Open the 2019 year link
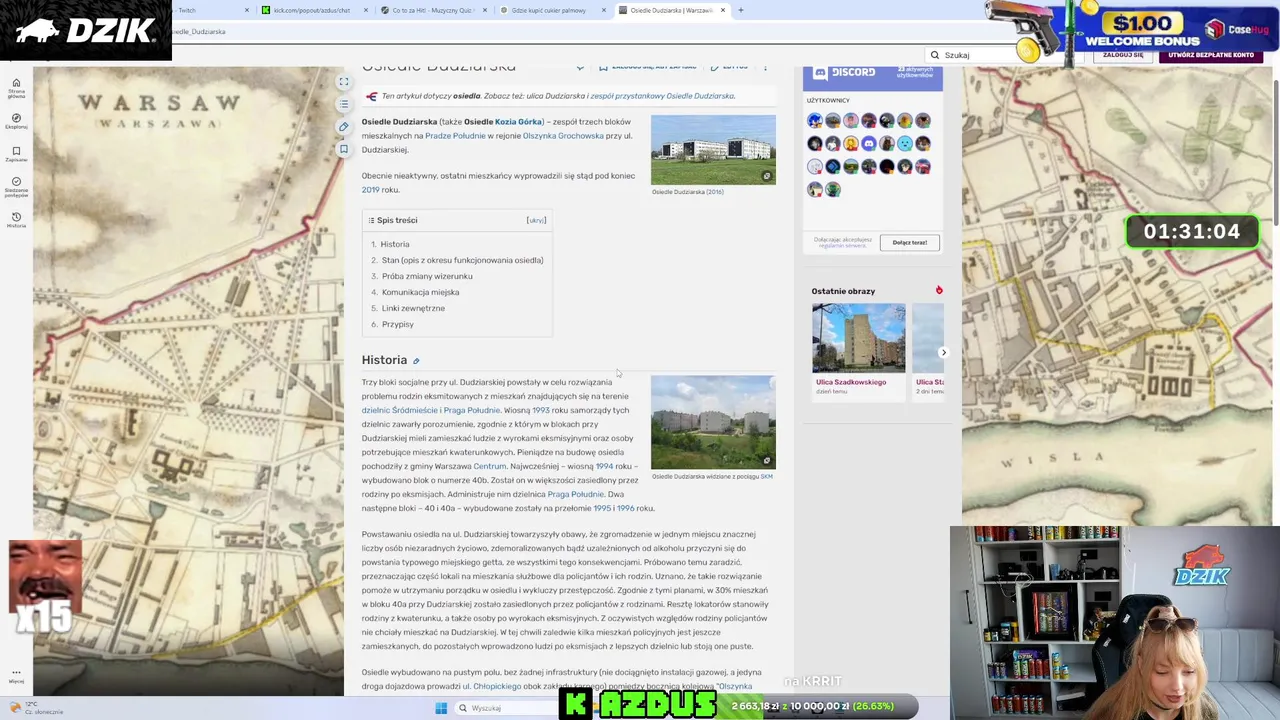This screenshot has height=720, width=1280. 370,190
